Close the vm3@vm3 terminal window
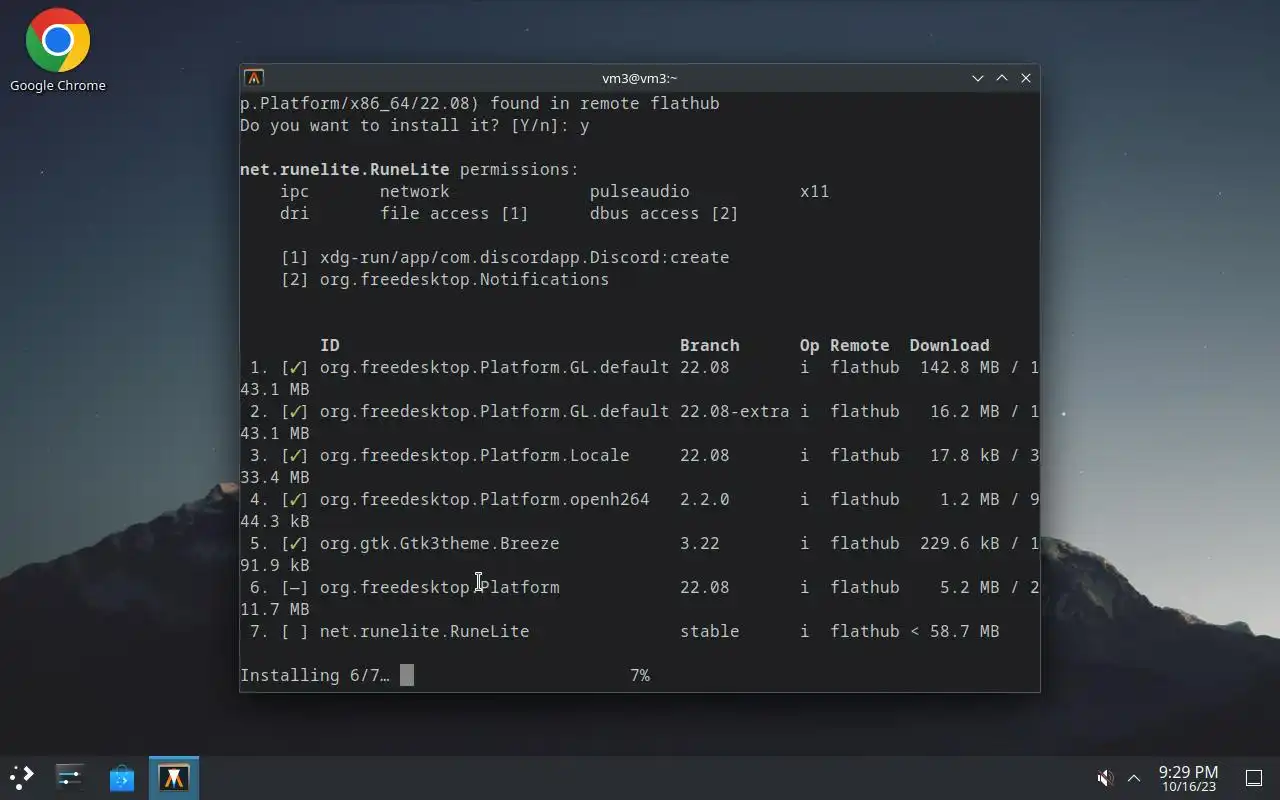The image size is (1280, 800). click(x=1026, y=78)
